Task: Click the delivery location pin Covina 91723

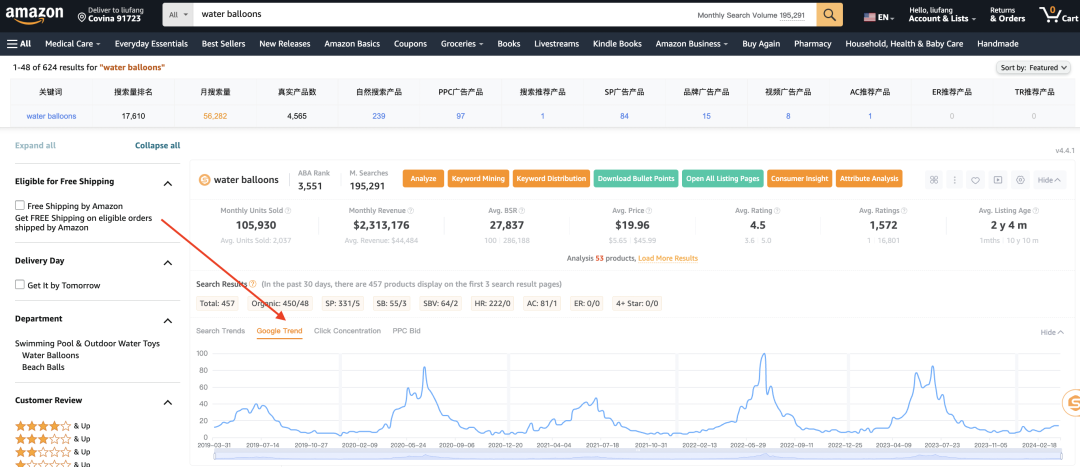Action: click(x=109, y=14)
